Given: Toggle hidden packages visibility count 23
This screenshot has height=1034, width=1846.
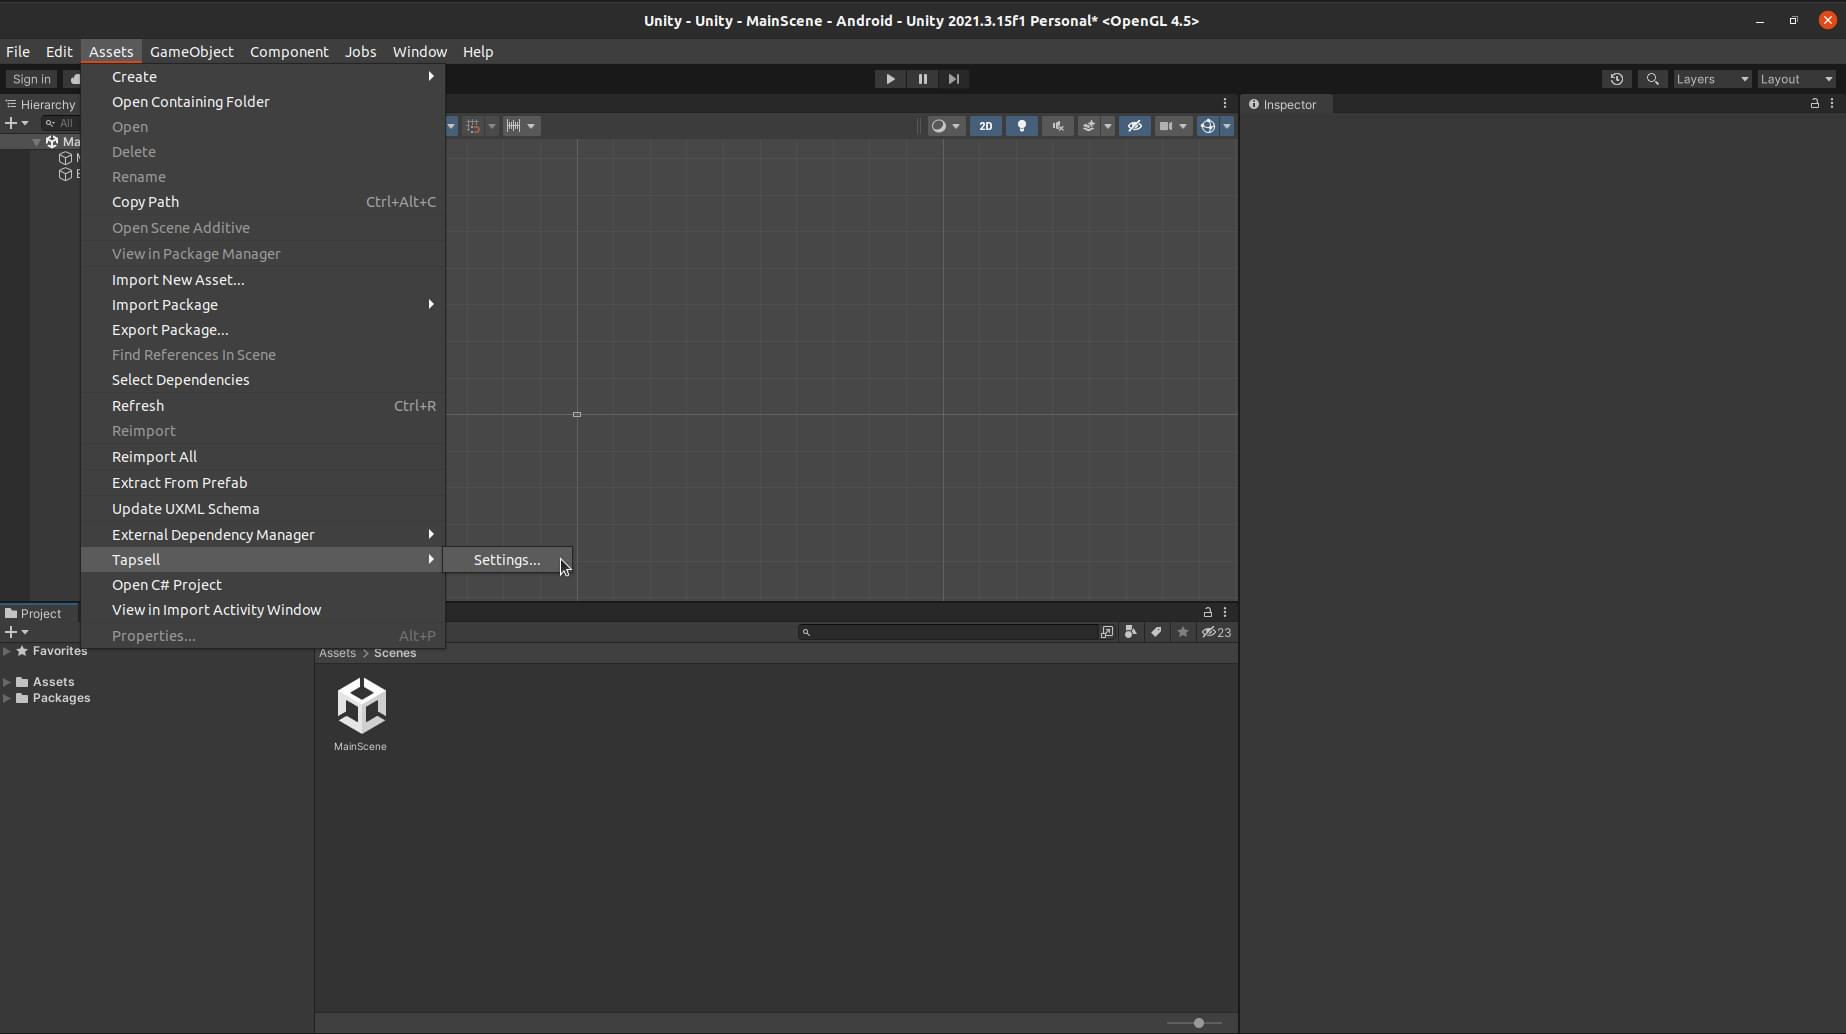Looking at the screenshot, I should (1216, 632).
